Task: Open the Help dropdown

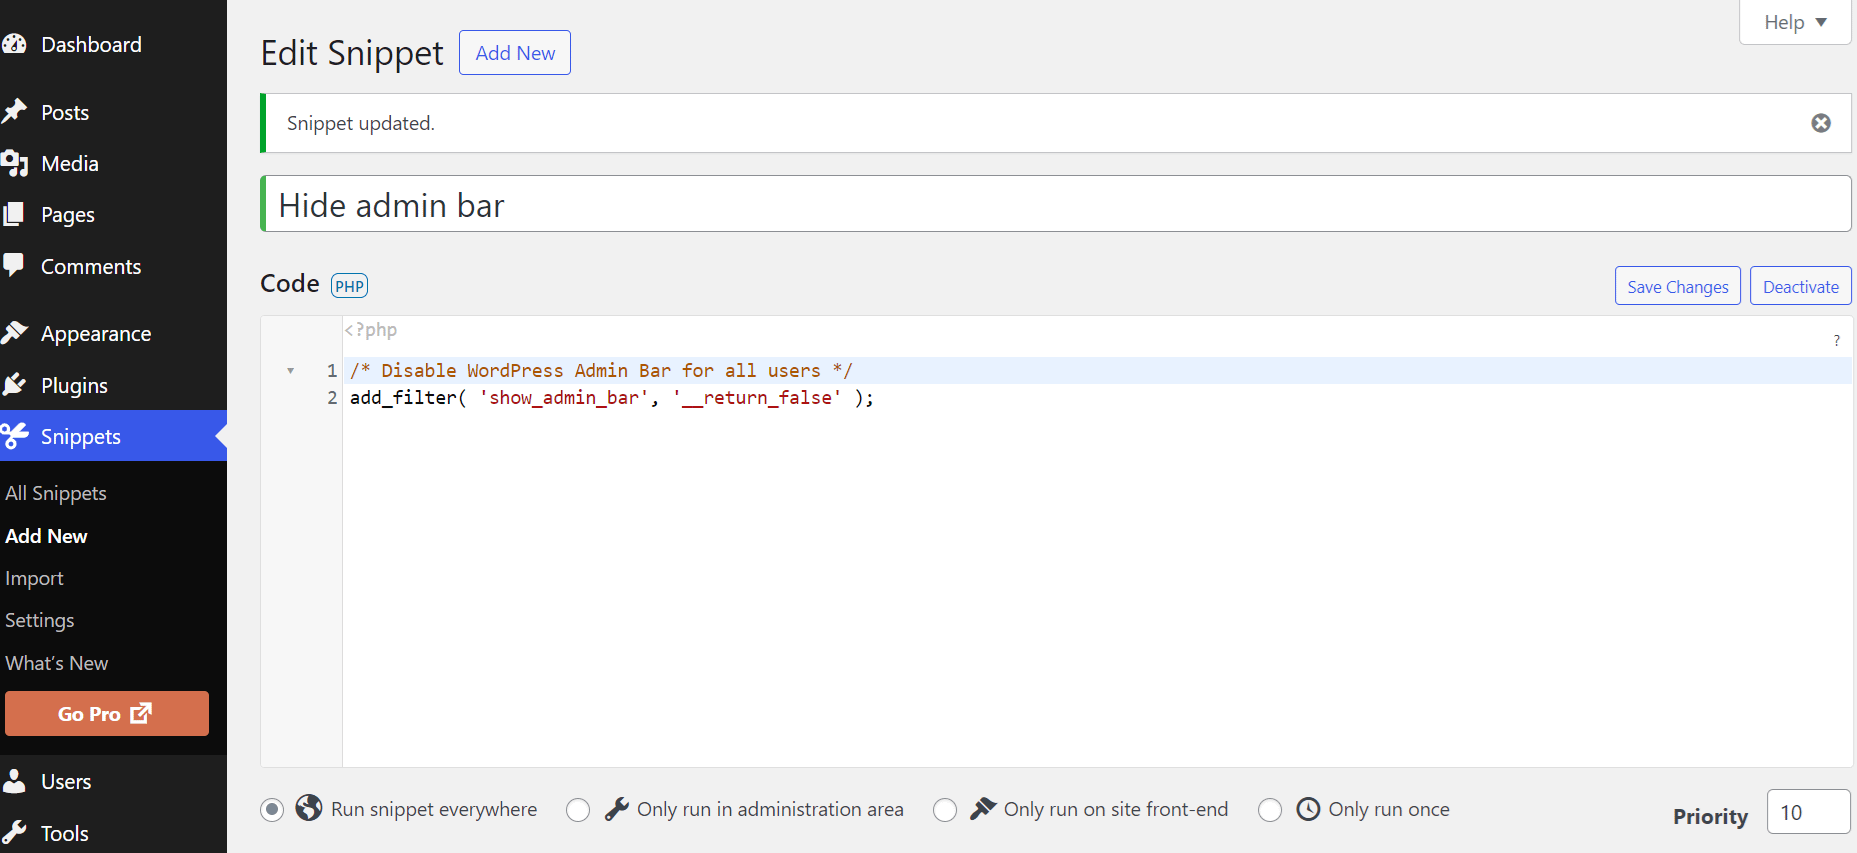Action: point(1795,22)
